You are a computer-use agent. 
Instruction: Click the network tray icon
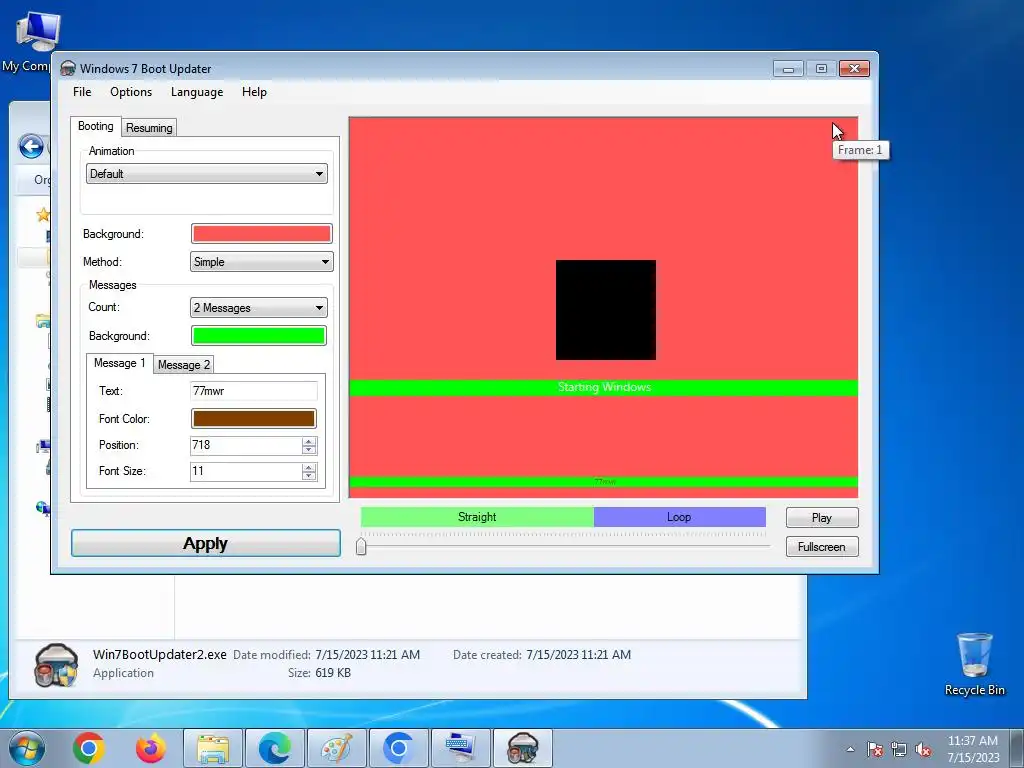(x=899, y=749)
